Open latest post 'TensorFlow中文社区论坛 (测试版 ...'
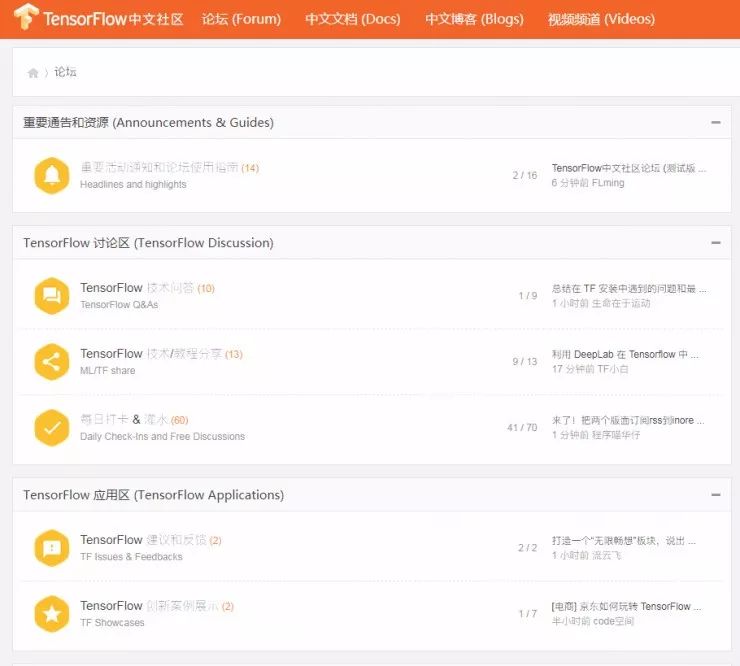Image resolution: width=740 pixels, height=666 pixels. pos(629,168)
